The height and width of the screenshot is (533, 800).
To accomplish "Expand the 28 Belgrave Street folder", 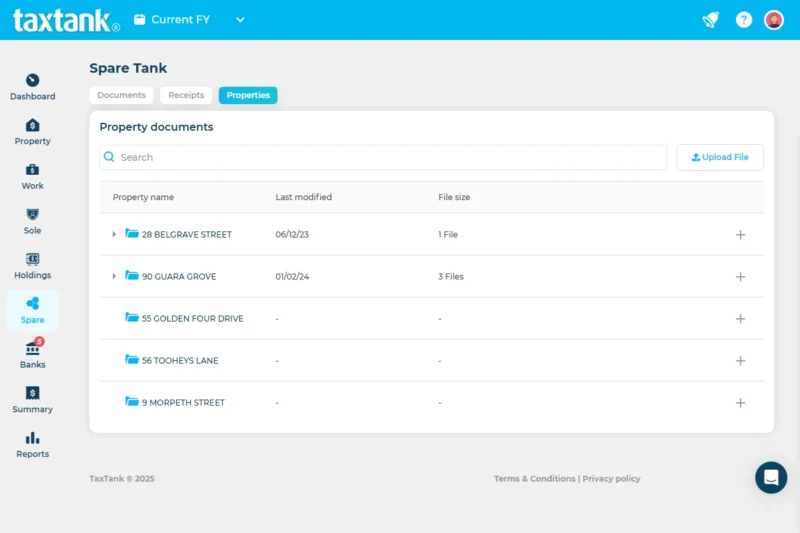I will click(114, 235).
